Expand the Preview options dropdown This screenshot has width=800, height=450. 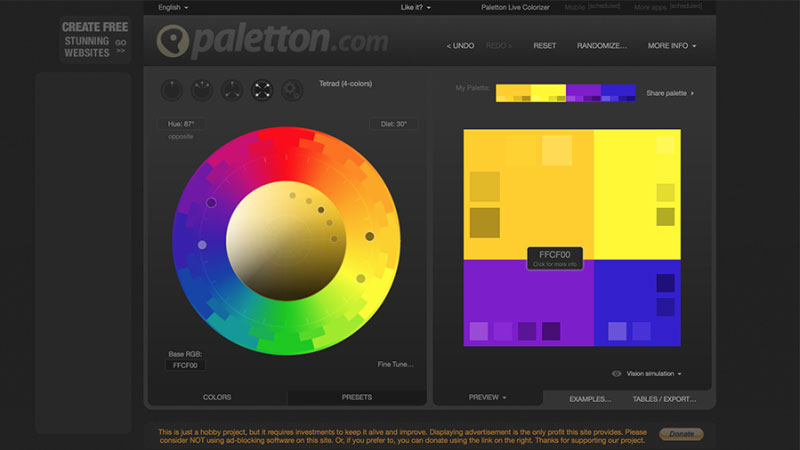[487, 397]
